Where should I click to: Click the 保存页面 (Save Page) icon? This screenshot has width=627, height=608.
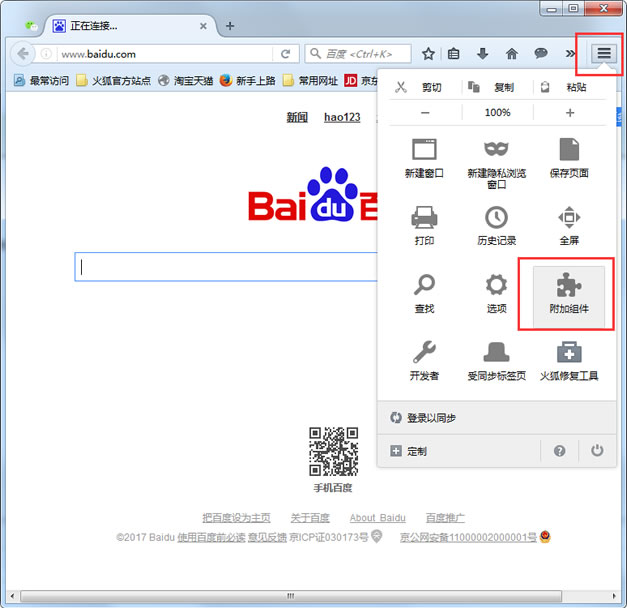click(568, 151)
